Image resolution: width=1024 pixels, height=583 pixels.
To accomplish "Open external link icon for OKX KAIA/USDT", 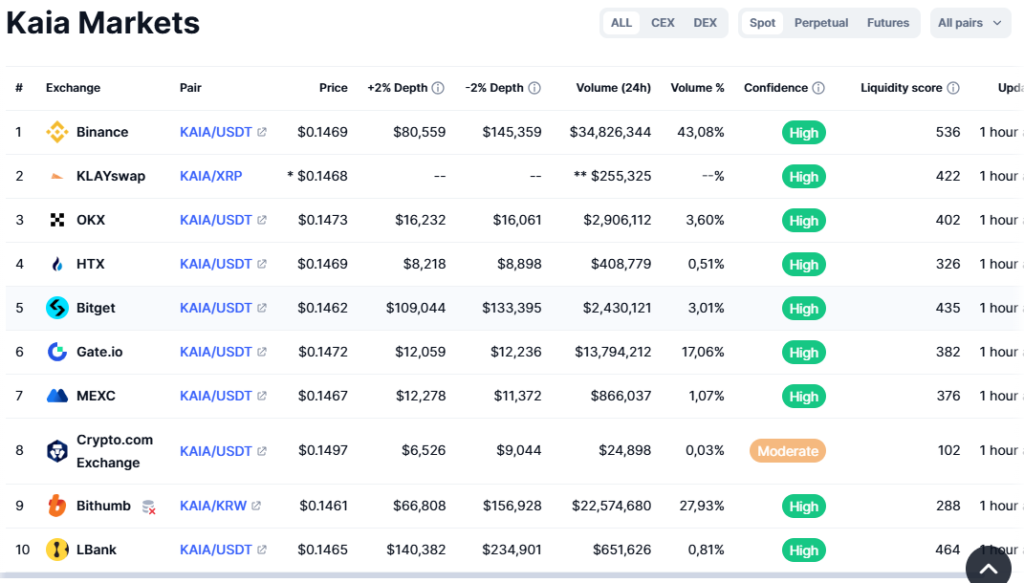I will pyautogui.click(x=262, y=220).
